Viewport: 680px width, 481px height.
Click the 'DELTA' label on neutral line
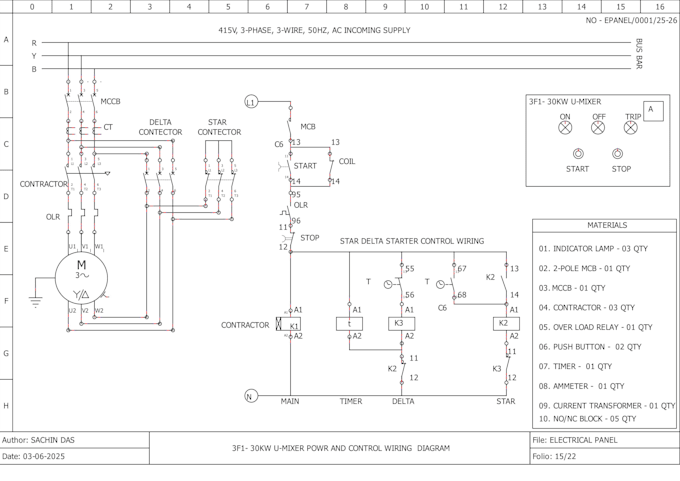[403, 401]
